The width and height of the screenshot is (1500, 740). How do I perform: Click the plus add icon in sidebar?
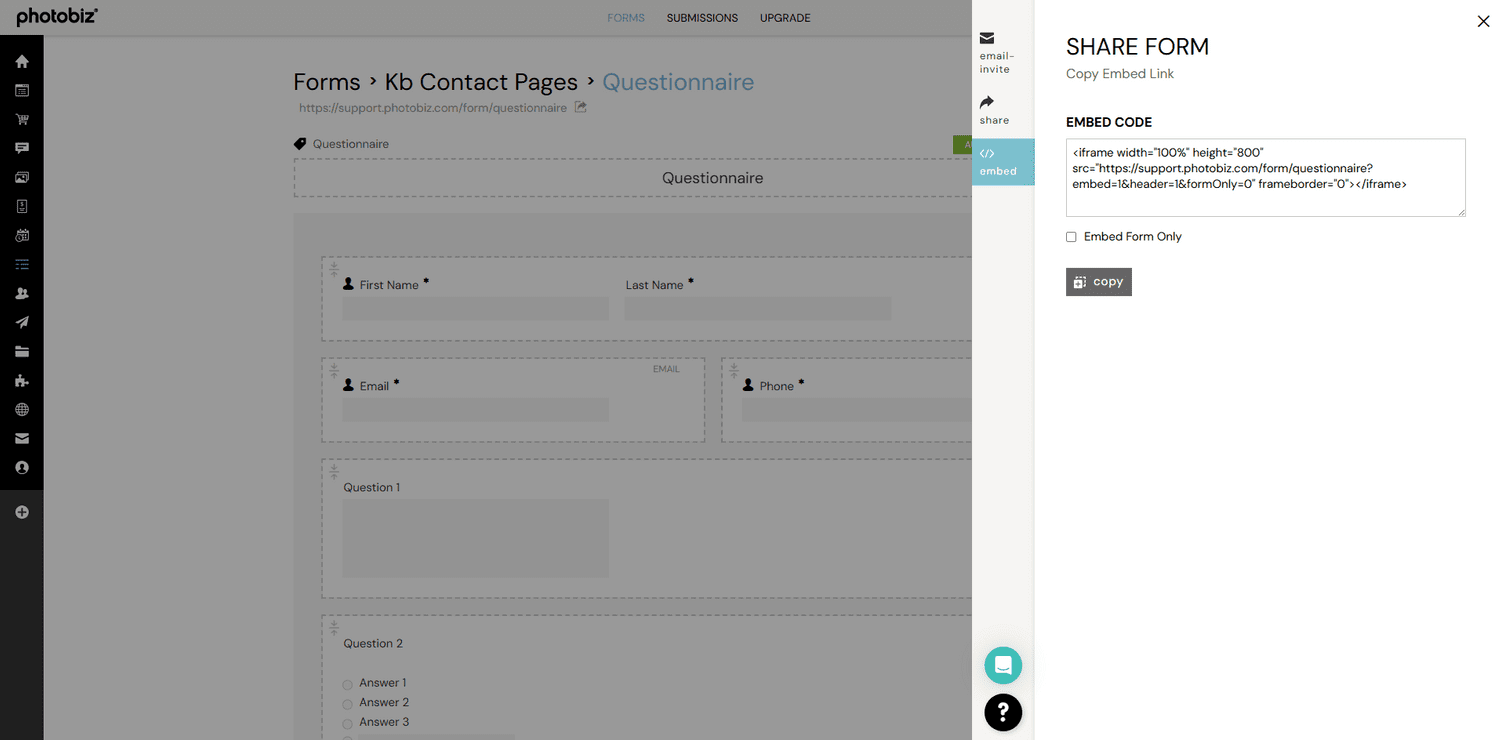pos(22,512)
